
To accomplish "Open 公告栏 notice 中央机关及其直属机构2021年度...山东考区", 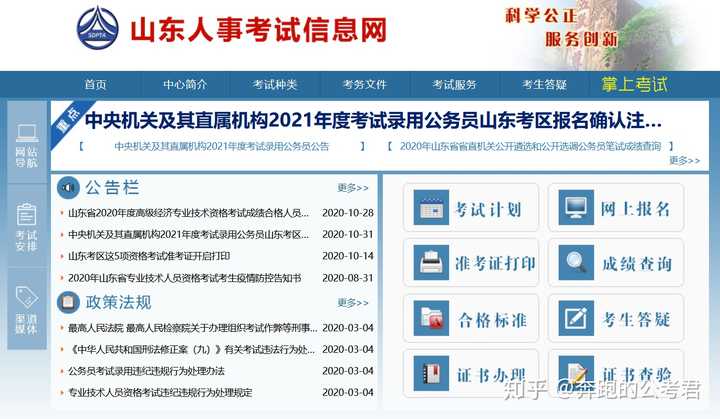I will tap(188, 235).
